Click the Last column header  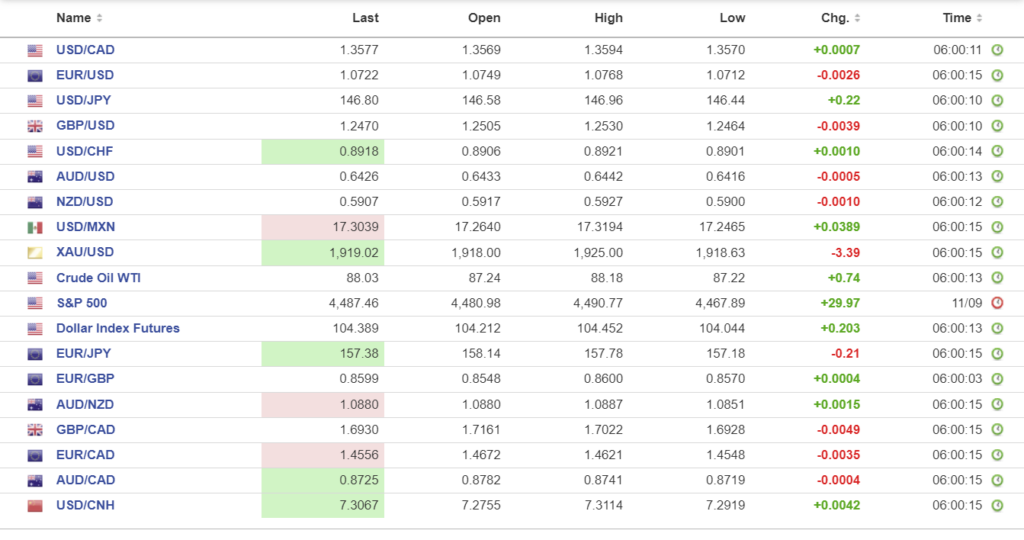coord(365,18)
